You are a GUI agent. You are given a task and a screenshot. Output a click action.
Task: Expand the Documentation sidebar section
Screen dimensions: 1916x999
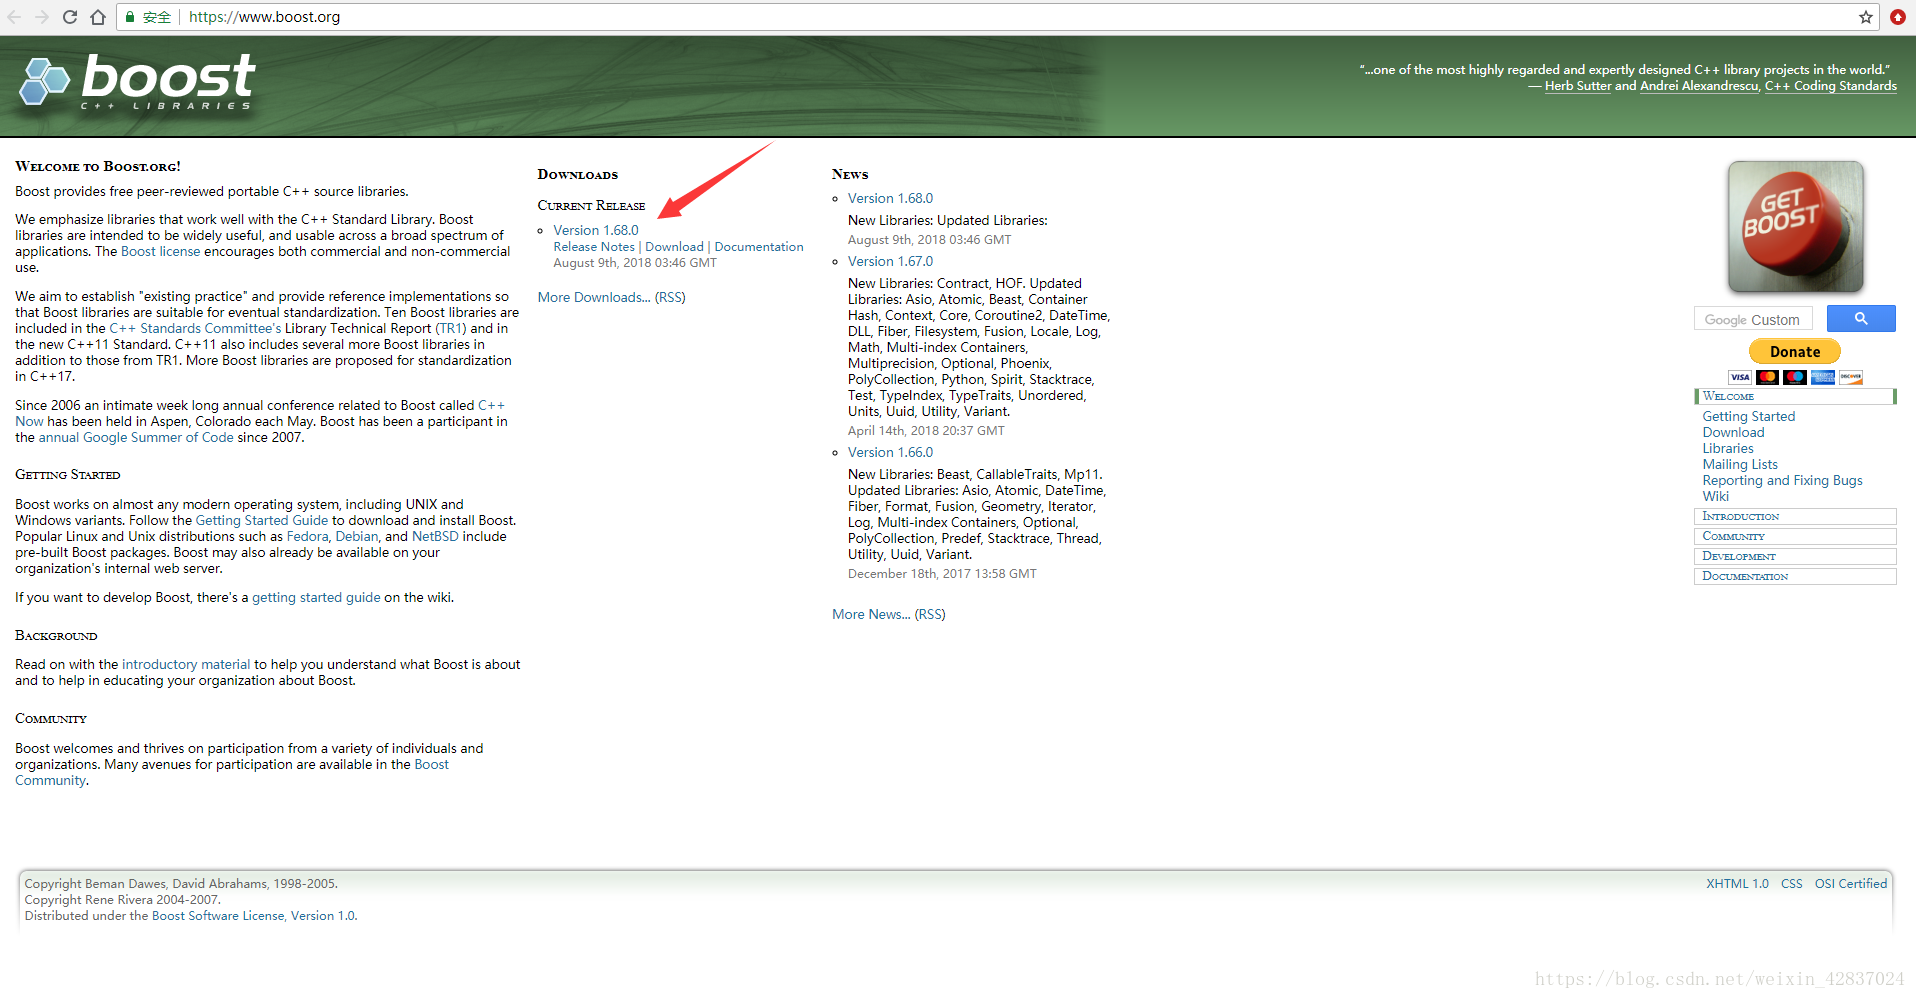1795,576
